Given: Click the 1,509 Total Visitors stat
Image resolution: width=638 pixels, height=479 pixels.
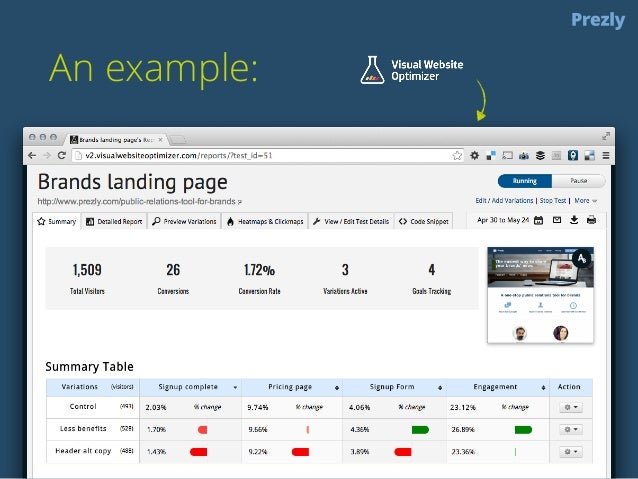Looking at the screenshot, I should click(87, 278).
